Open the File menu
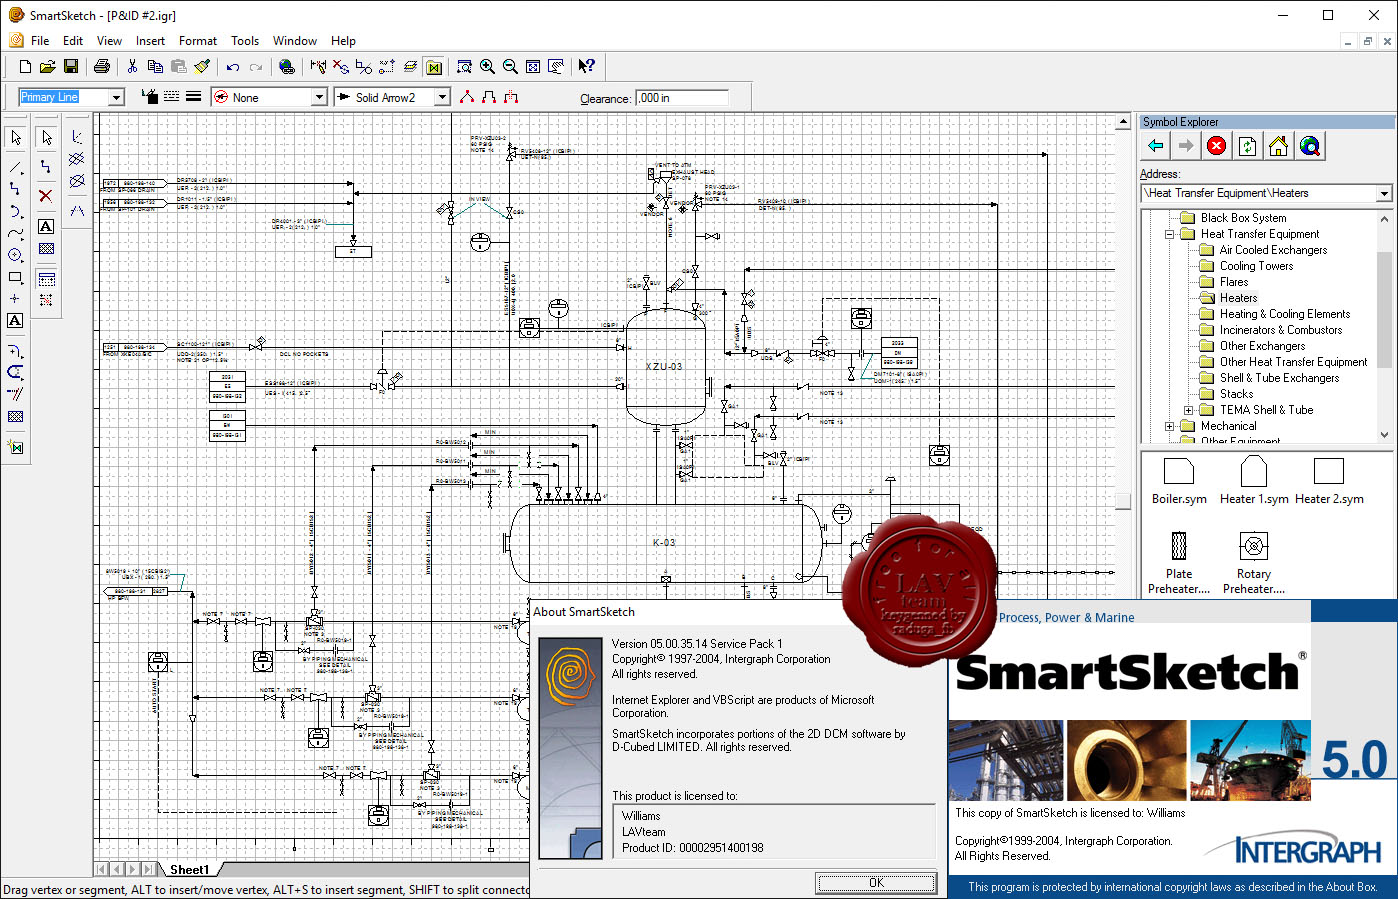 click(40, 41)
